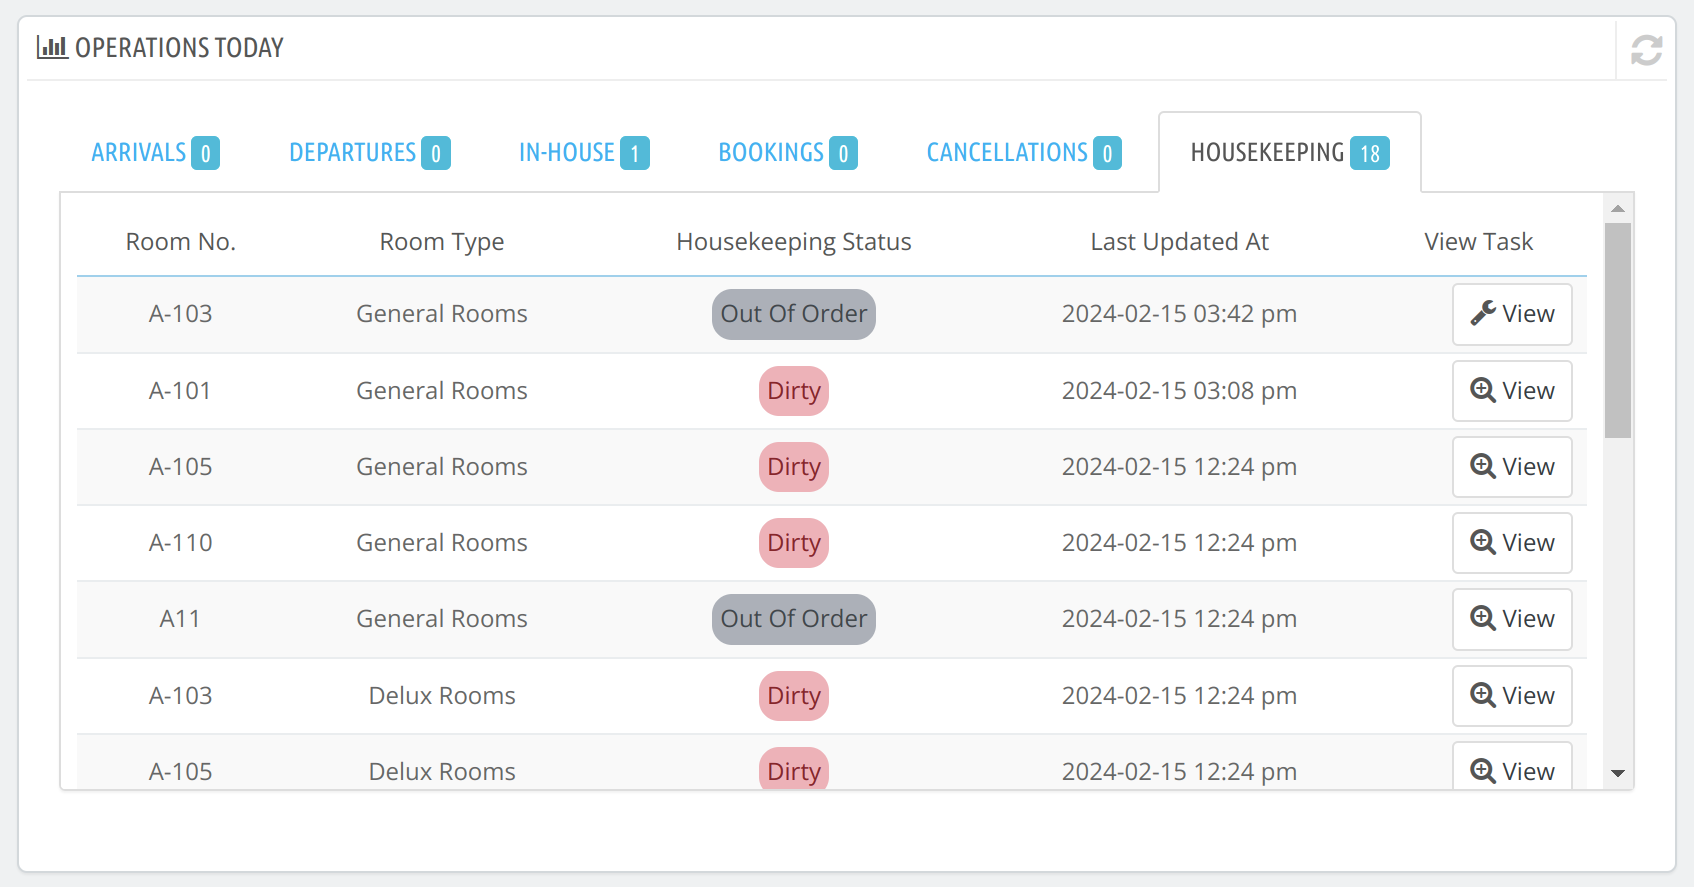The image size is (1694, 887).
Task: Click the Departures count badge 0
Action: [x=436, y=153]
